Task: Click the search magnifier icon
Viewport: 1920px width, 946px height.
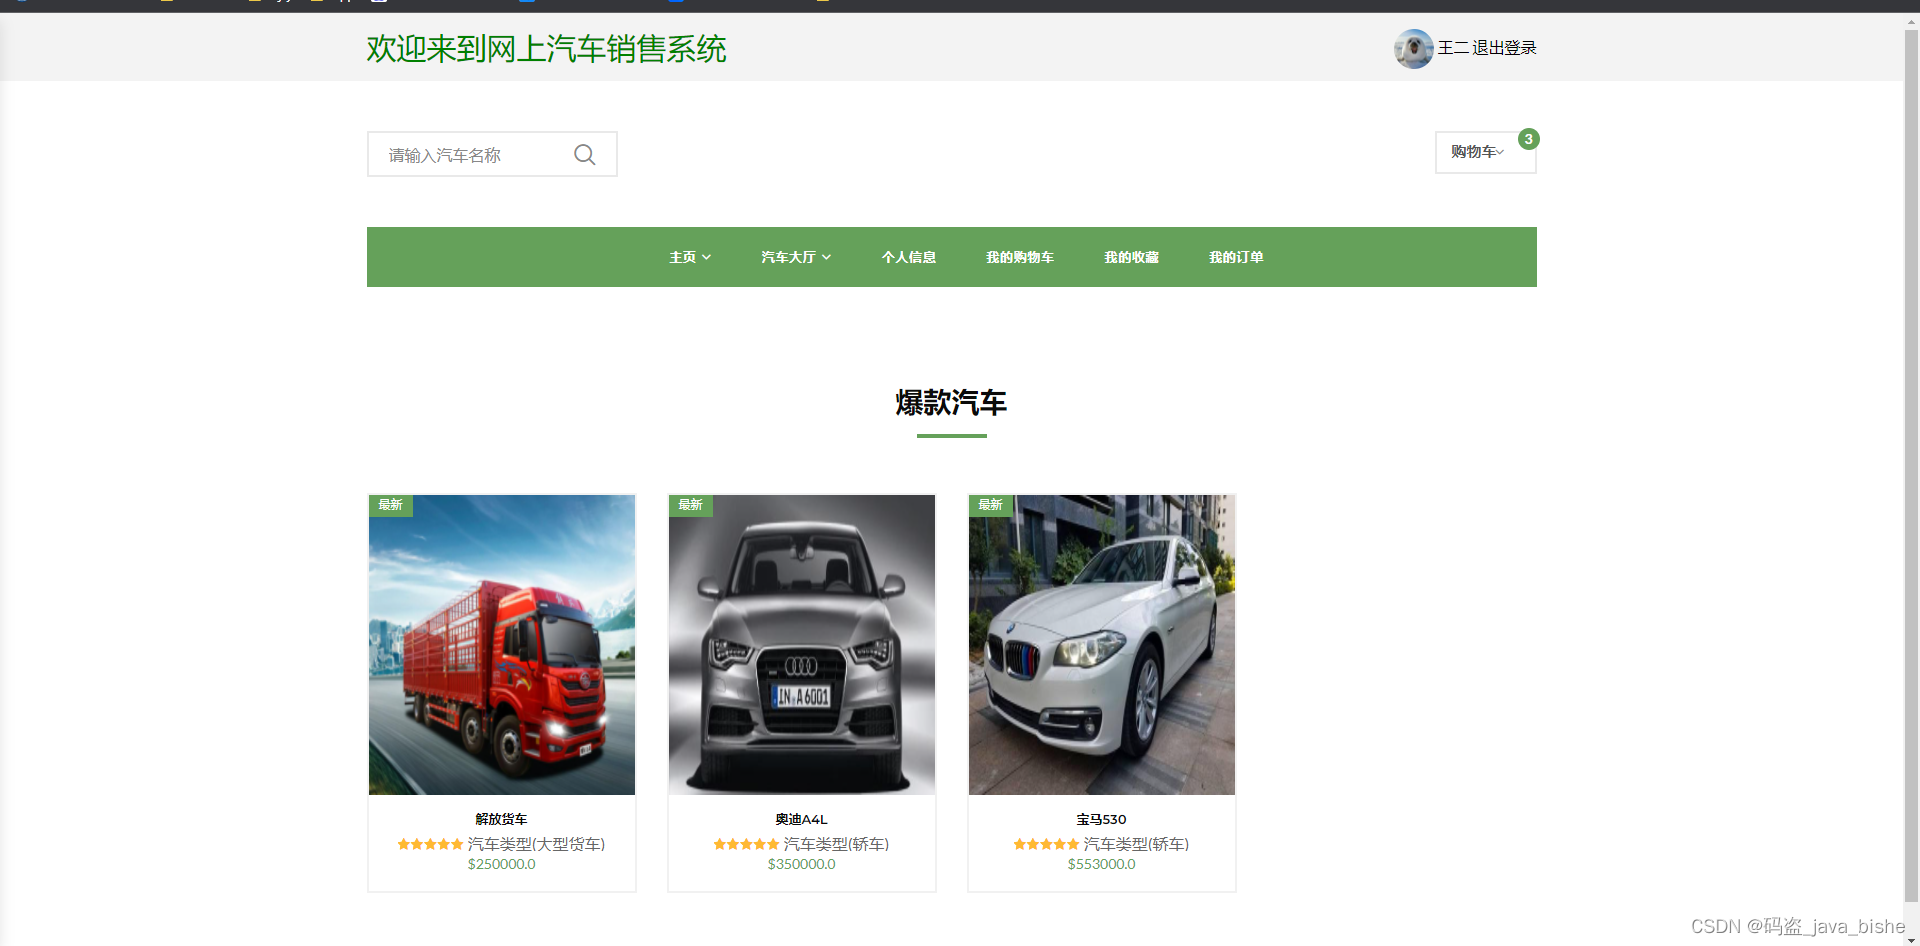Action: (585, 154)
